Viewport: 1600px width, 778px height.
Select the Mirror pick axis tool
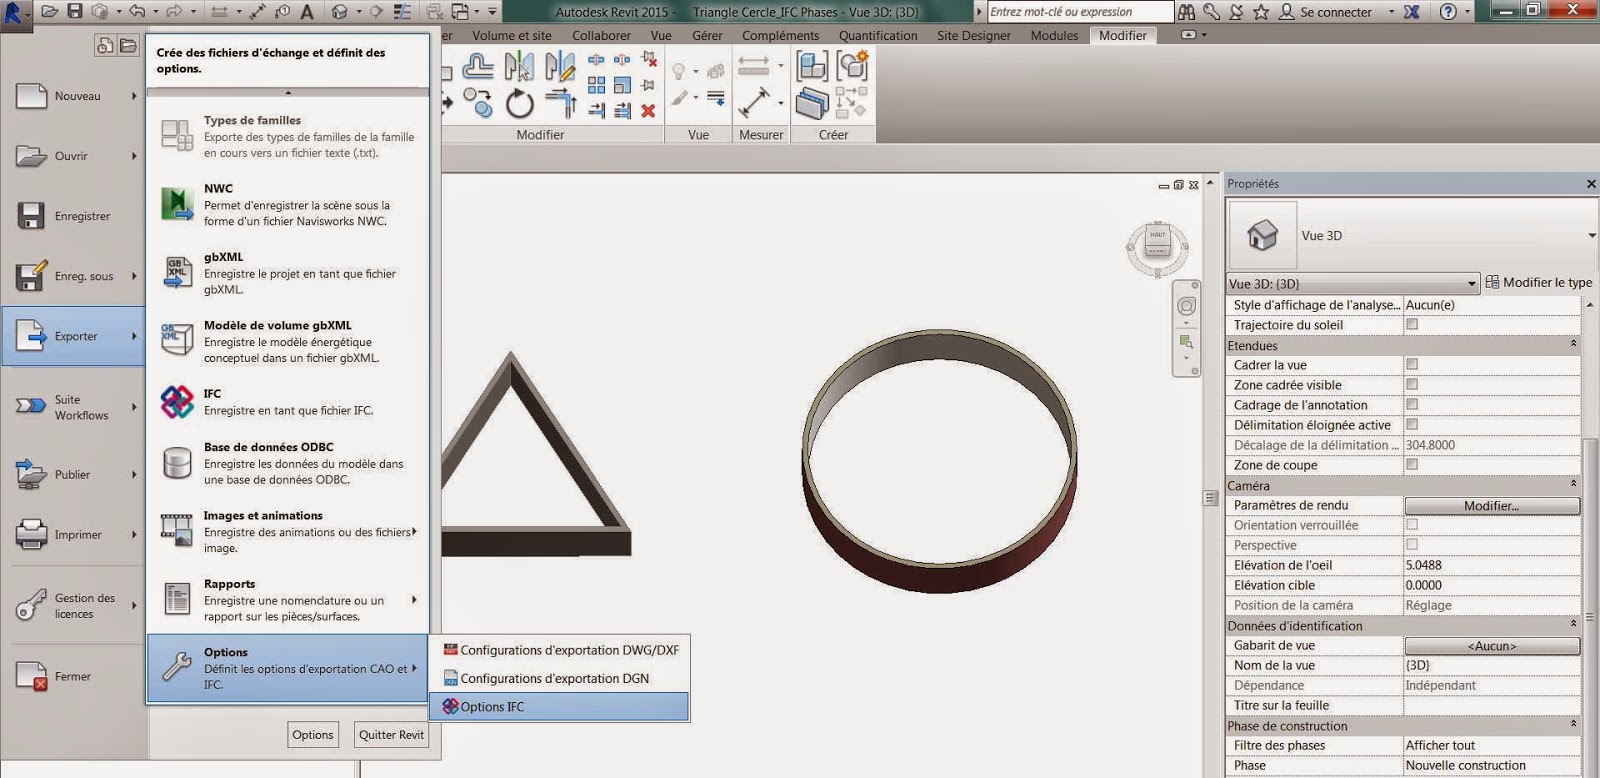(519, 67)
